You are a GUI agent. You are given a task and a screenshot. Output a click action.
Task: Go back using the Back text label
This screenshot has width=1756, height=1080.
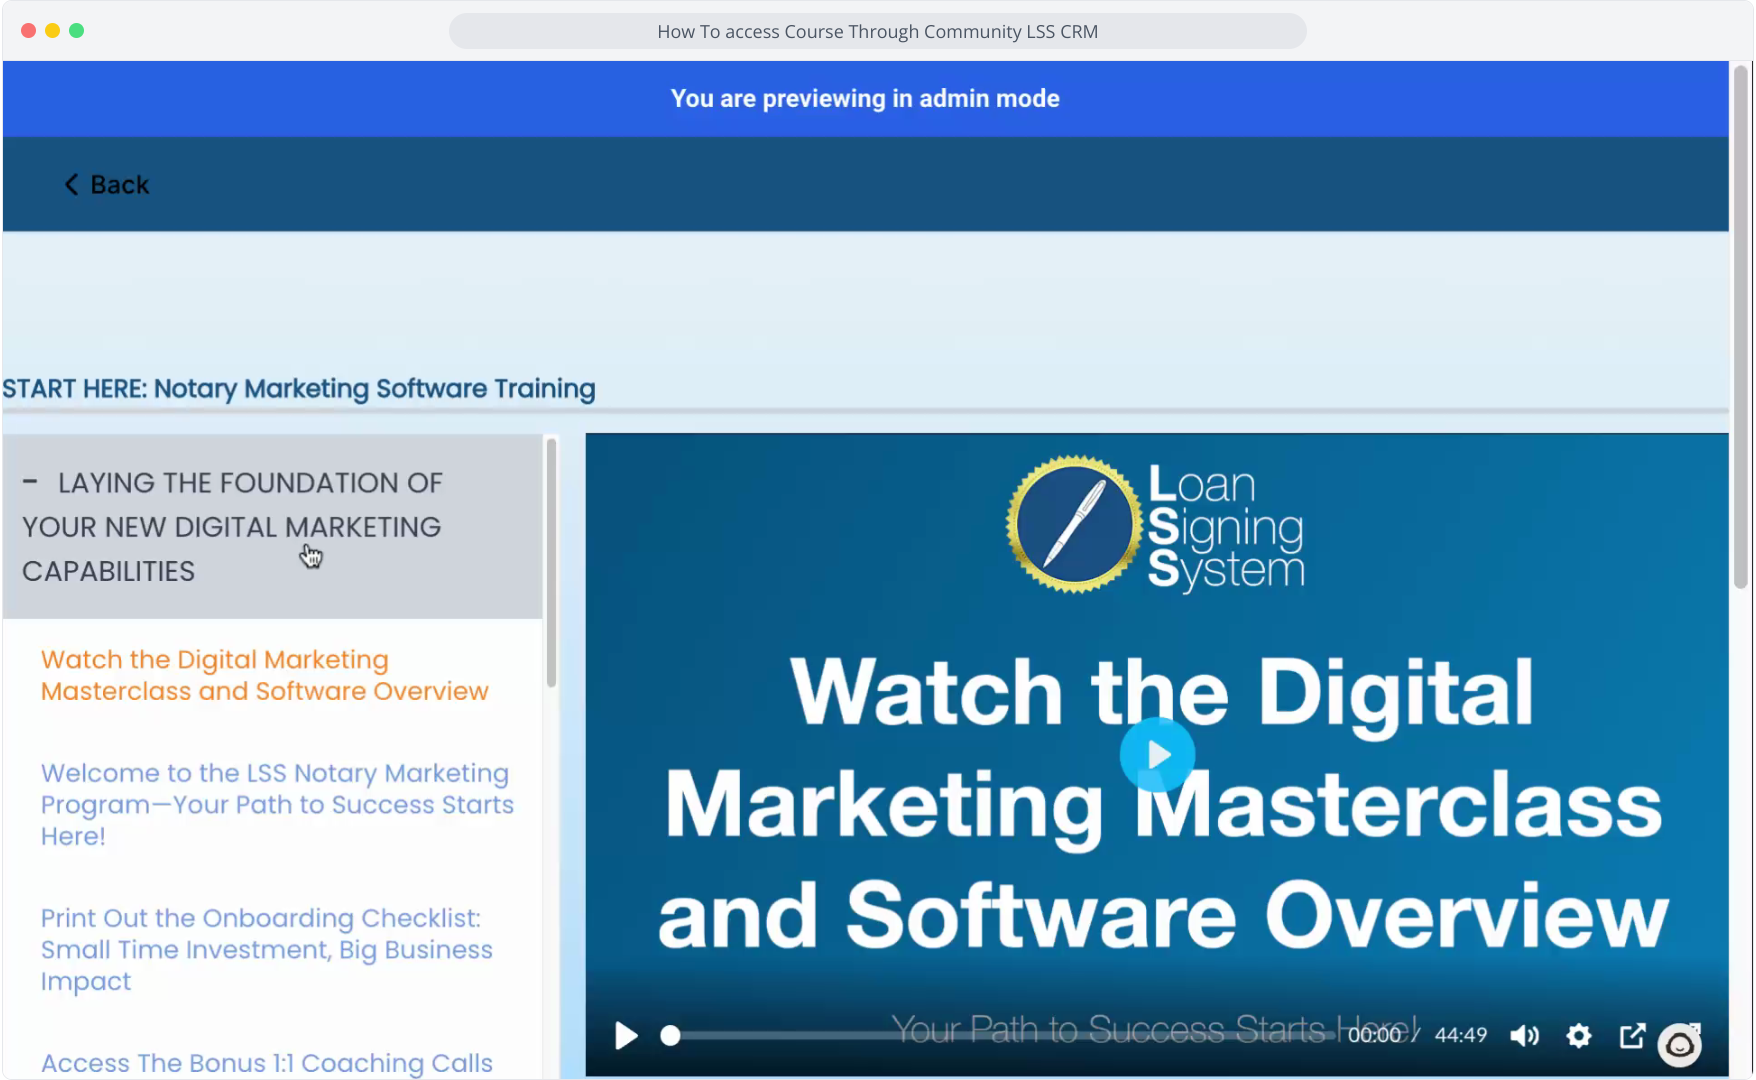pos(120,185)
